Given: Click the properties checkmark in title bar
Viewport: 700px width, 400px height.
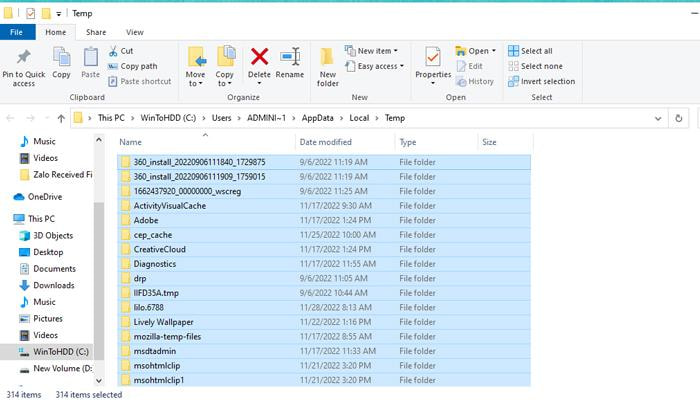Looking at the screenshot, I should tap(30, 13).
